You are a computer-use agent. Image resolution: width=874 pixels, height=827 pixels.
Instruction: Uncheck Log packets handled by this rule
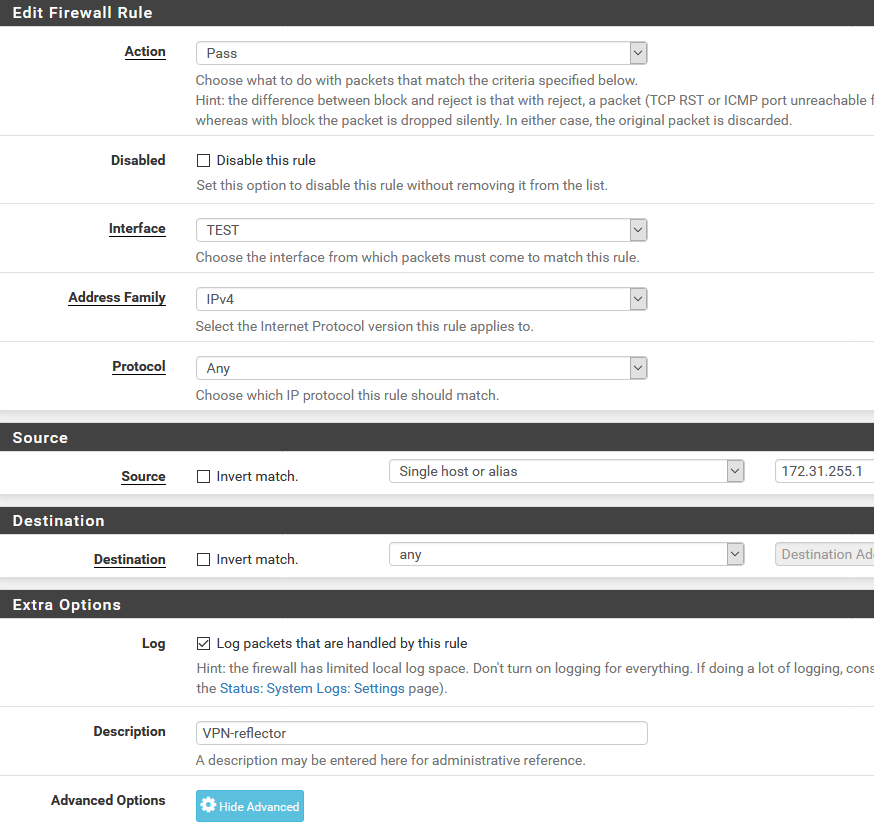pos(203,644)
